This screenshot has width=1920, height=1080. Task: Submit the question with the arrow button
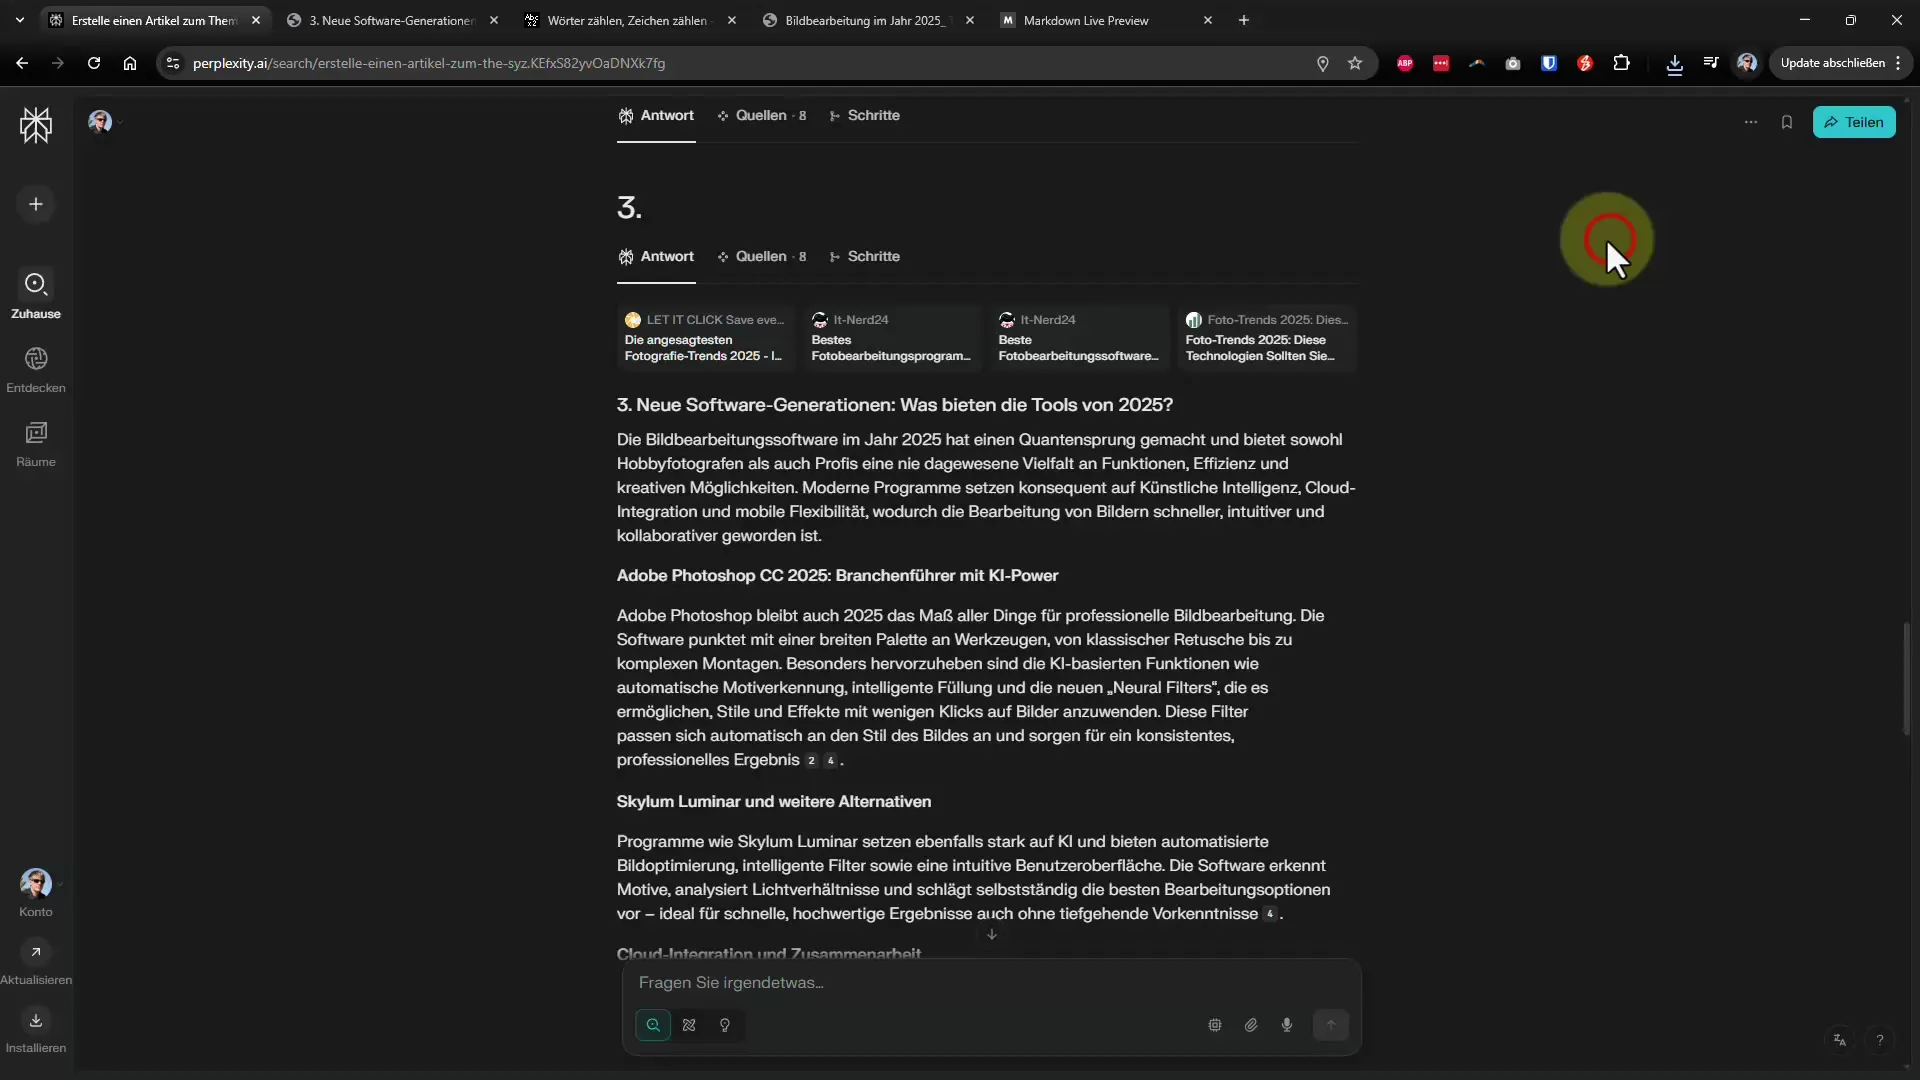(1331, 1025)
